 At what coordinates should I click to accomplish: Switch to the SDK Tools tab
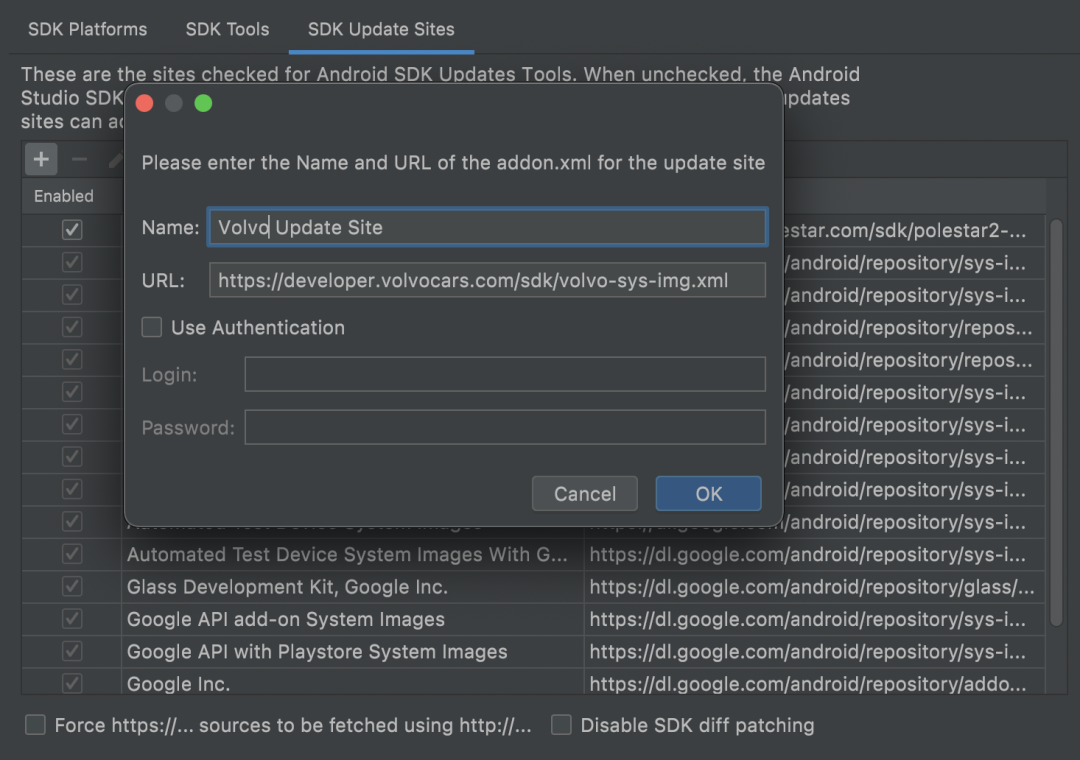click(x=227, y=29)
